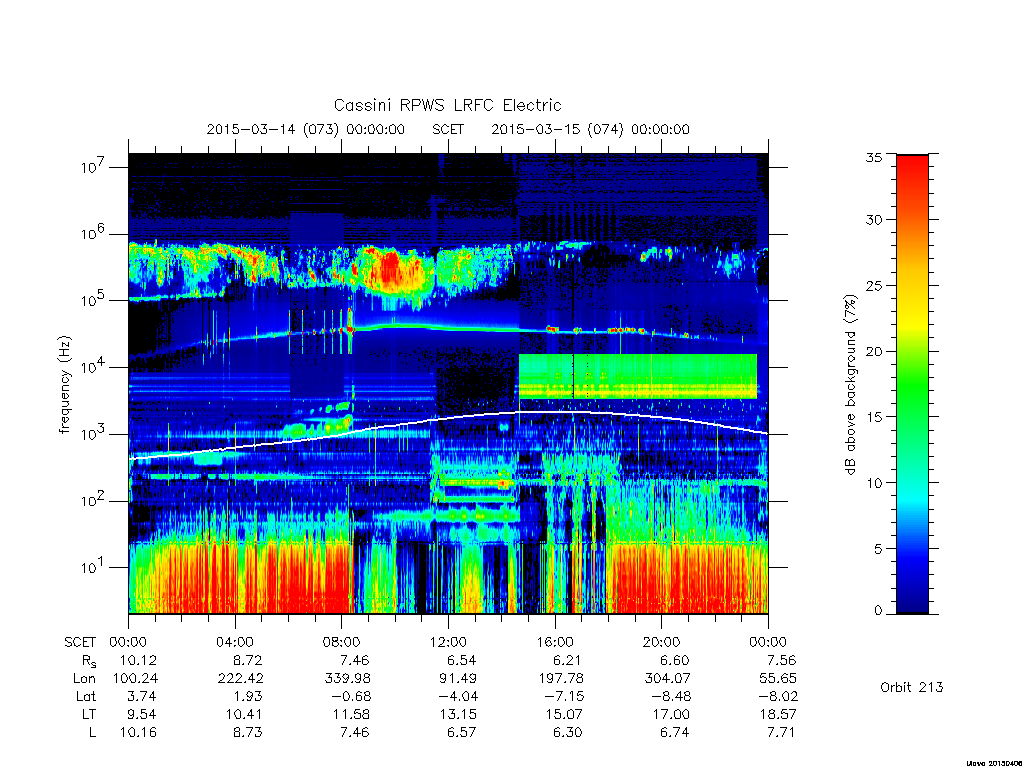Click the Lat value -0.68
Viewport: 1024px width, 768px height.
click(351, 697)
